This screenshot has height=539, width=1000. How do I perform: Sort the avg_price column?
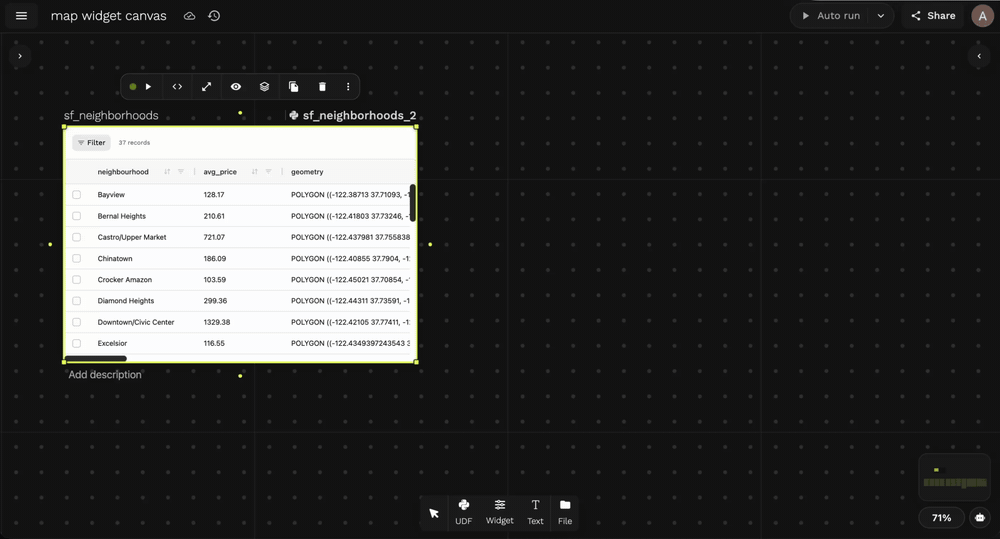(x=254, y=172)
